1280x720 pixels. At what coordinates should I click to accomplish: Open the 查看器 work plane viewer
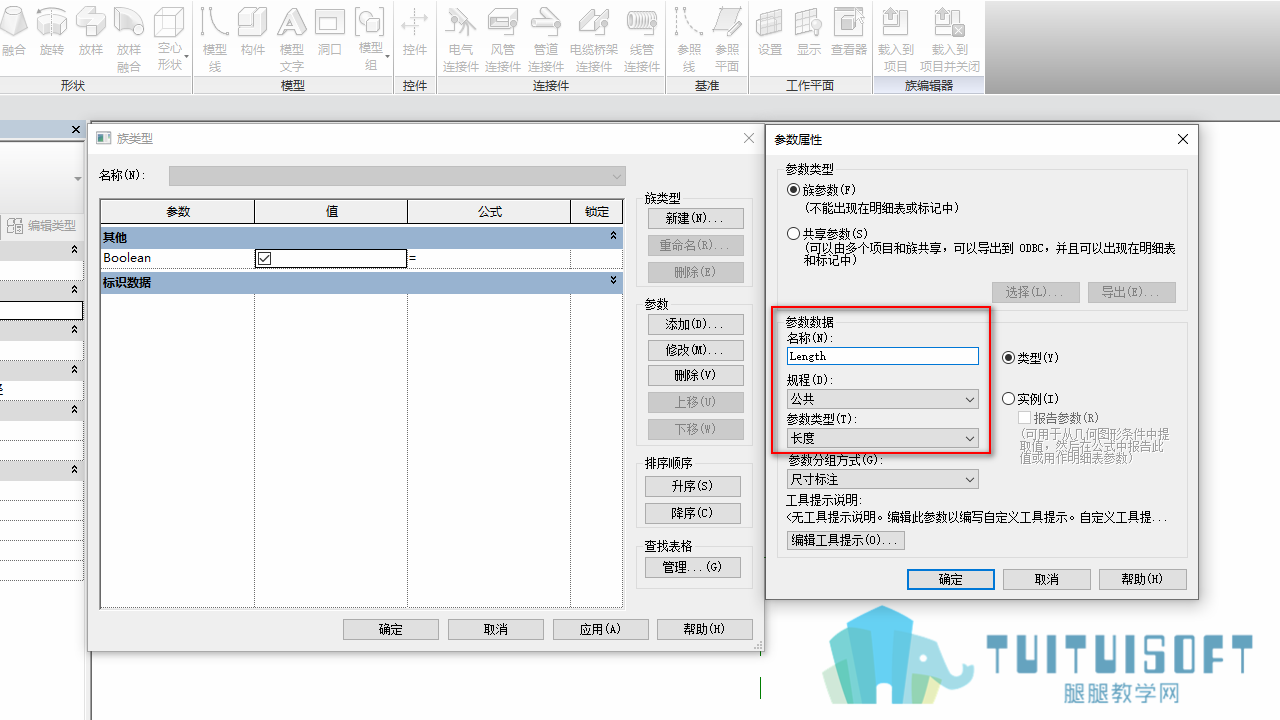(849, 31)
